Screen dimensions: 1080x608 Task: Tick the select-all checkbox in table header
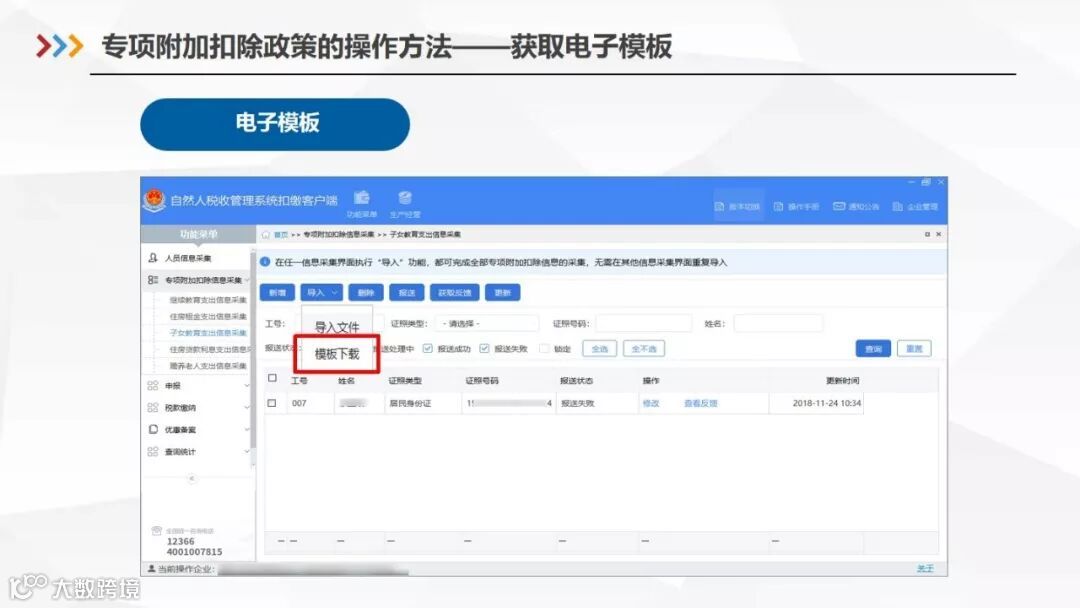pos(272,378)
